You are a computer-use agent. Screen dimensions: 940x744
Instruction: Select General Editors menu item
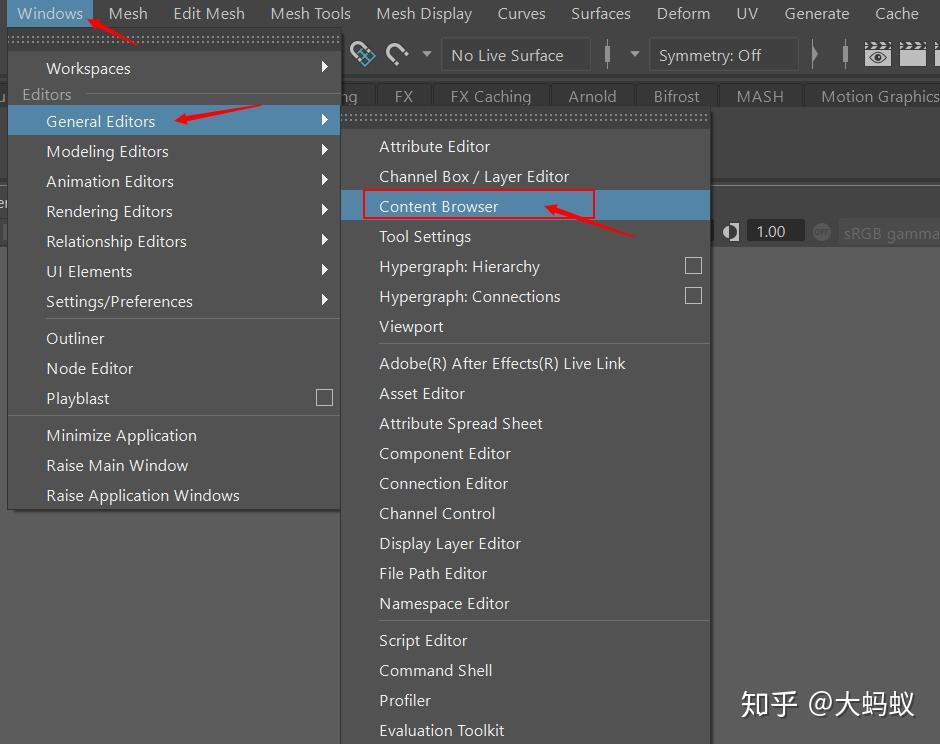click(174, 121)
